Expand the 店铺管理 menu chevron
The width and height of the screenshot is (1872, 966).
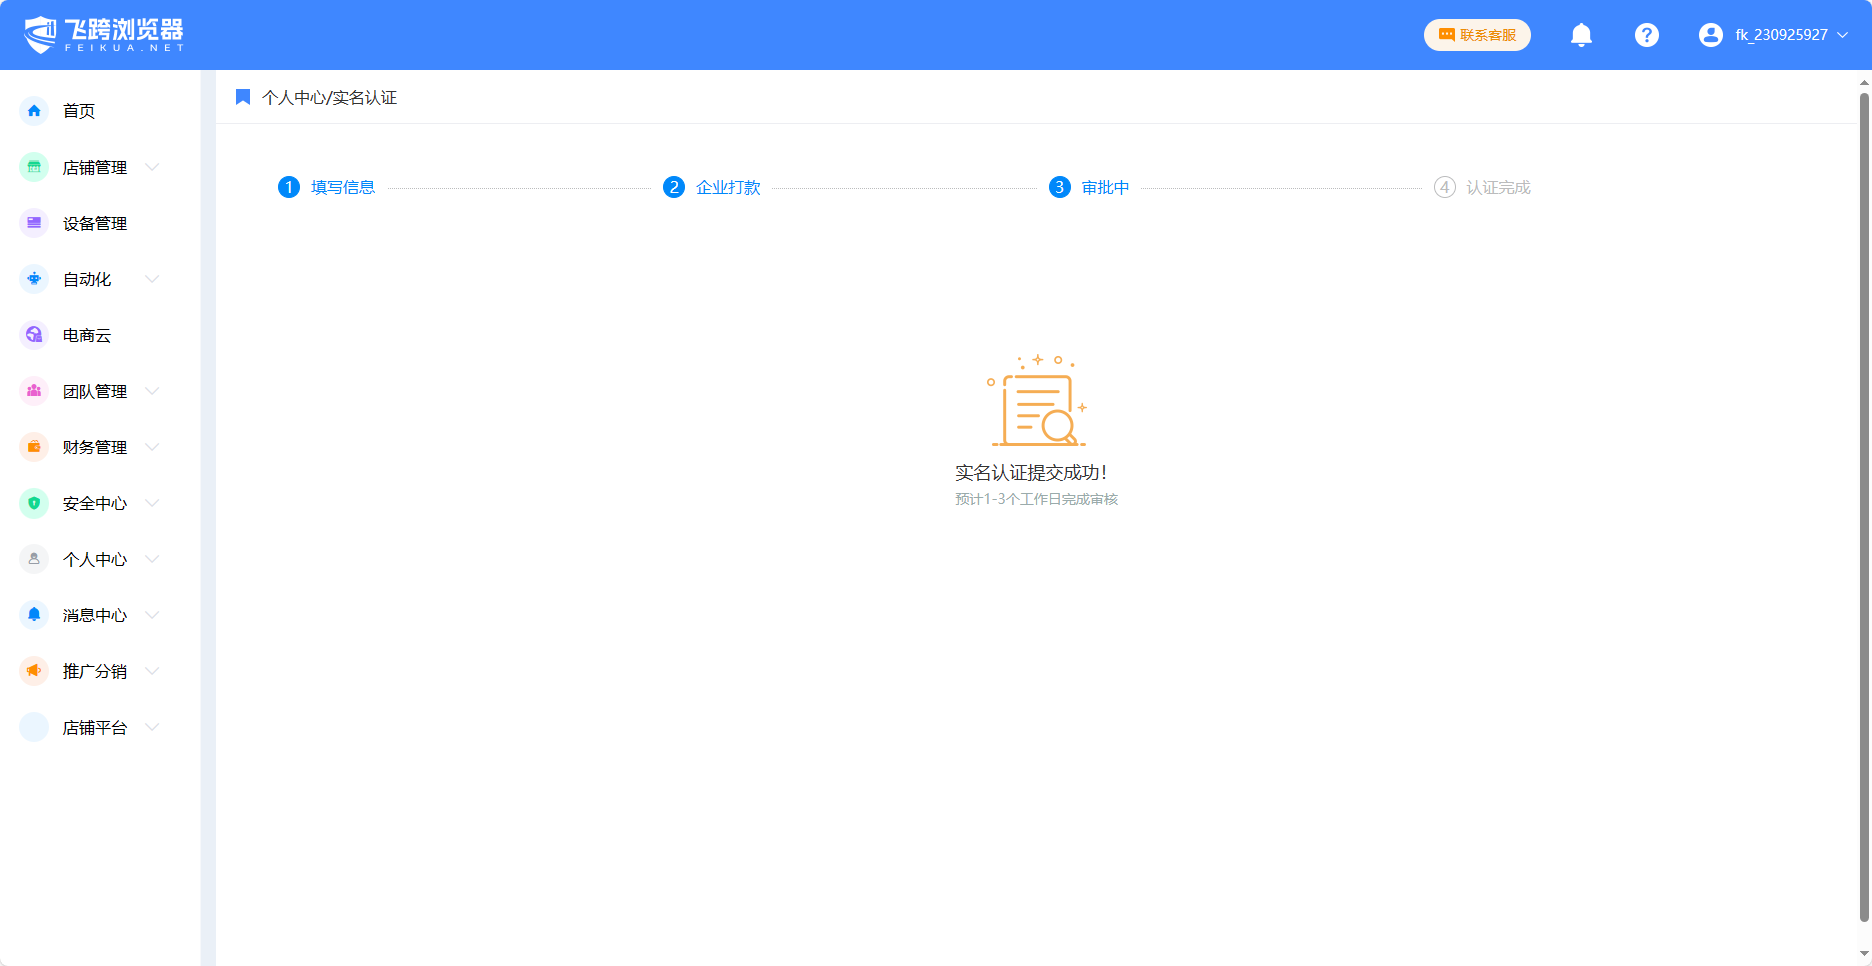coord(152,167)
